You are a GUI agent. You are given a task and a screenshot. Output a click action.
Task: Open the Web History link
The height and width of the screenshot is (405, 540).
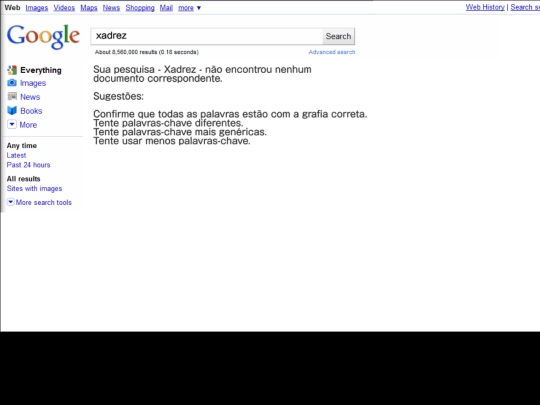tap(485, 7)
